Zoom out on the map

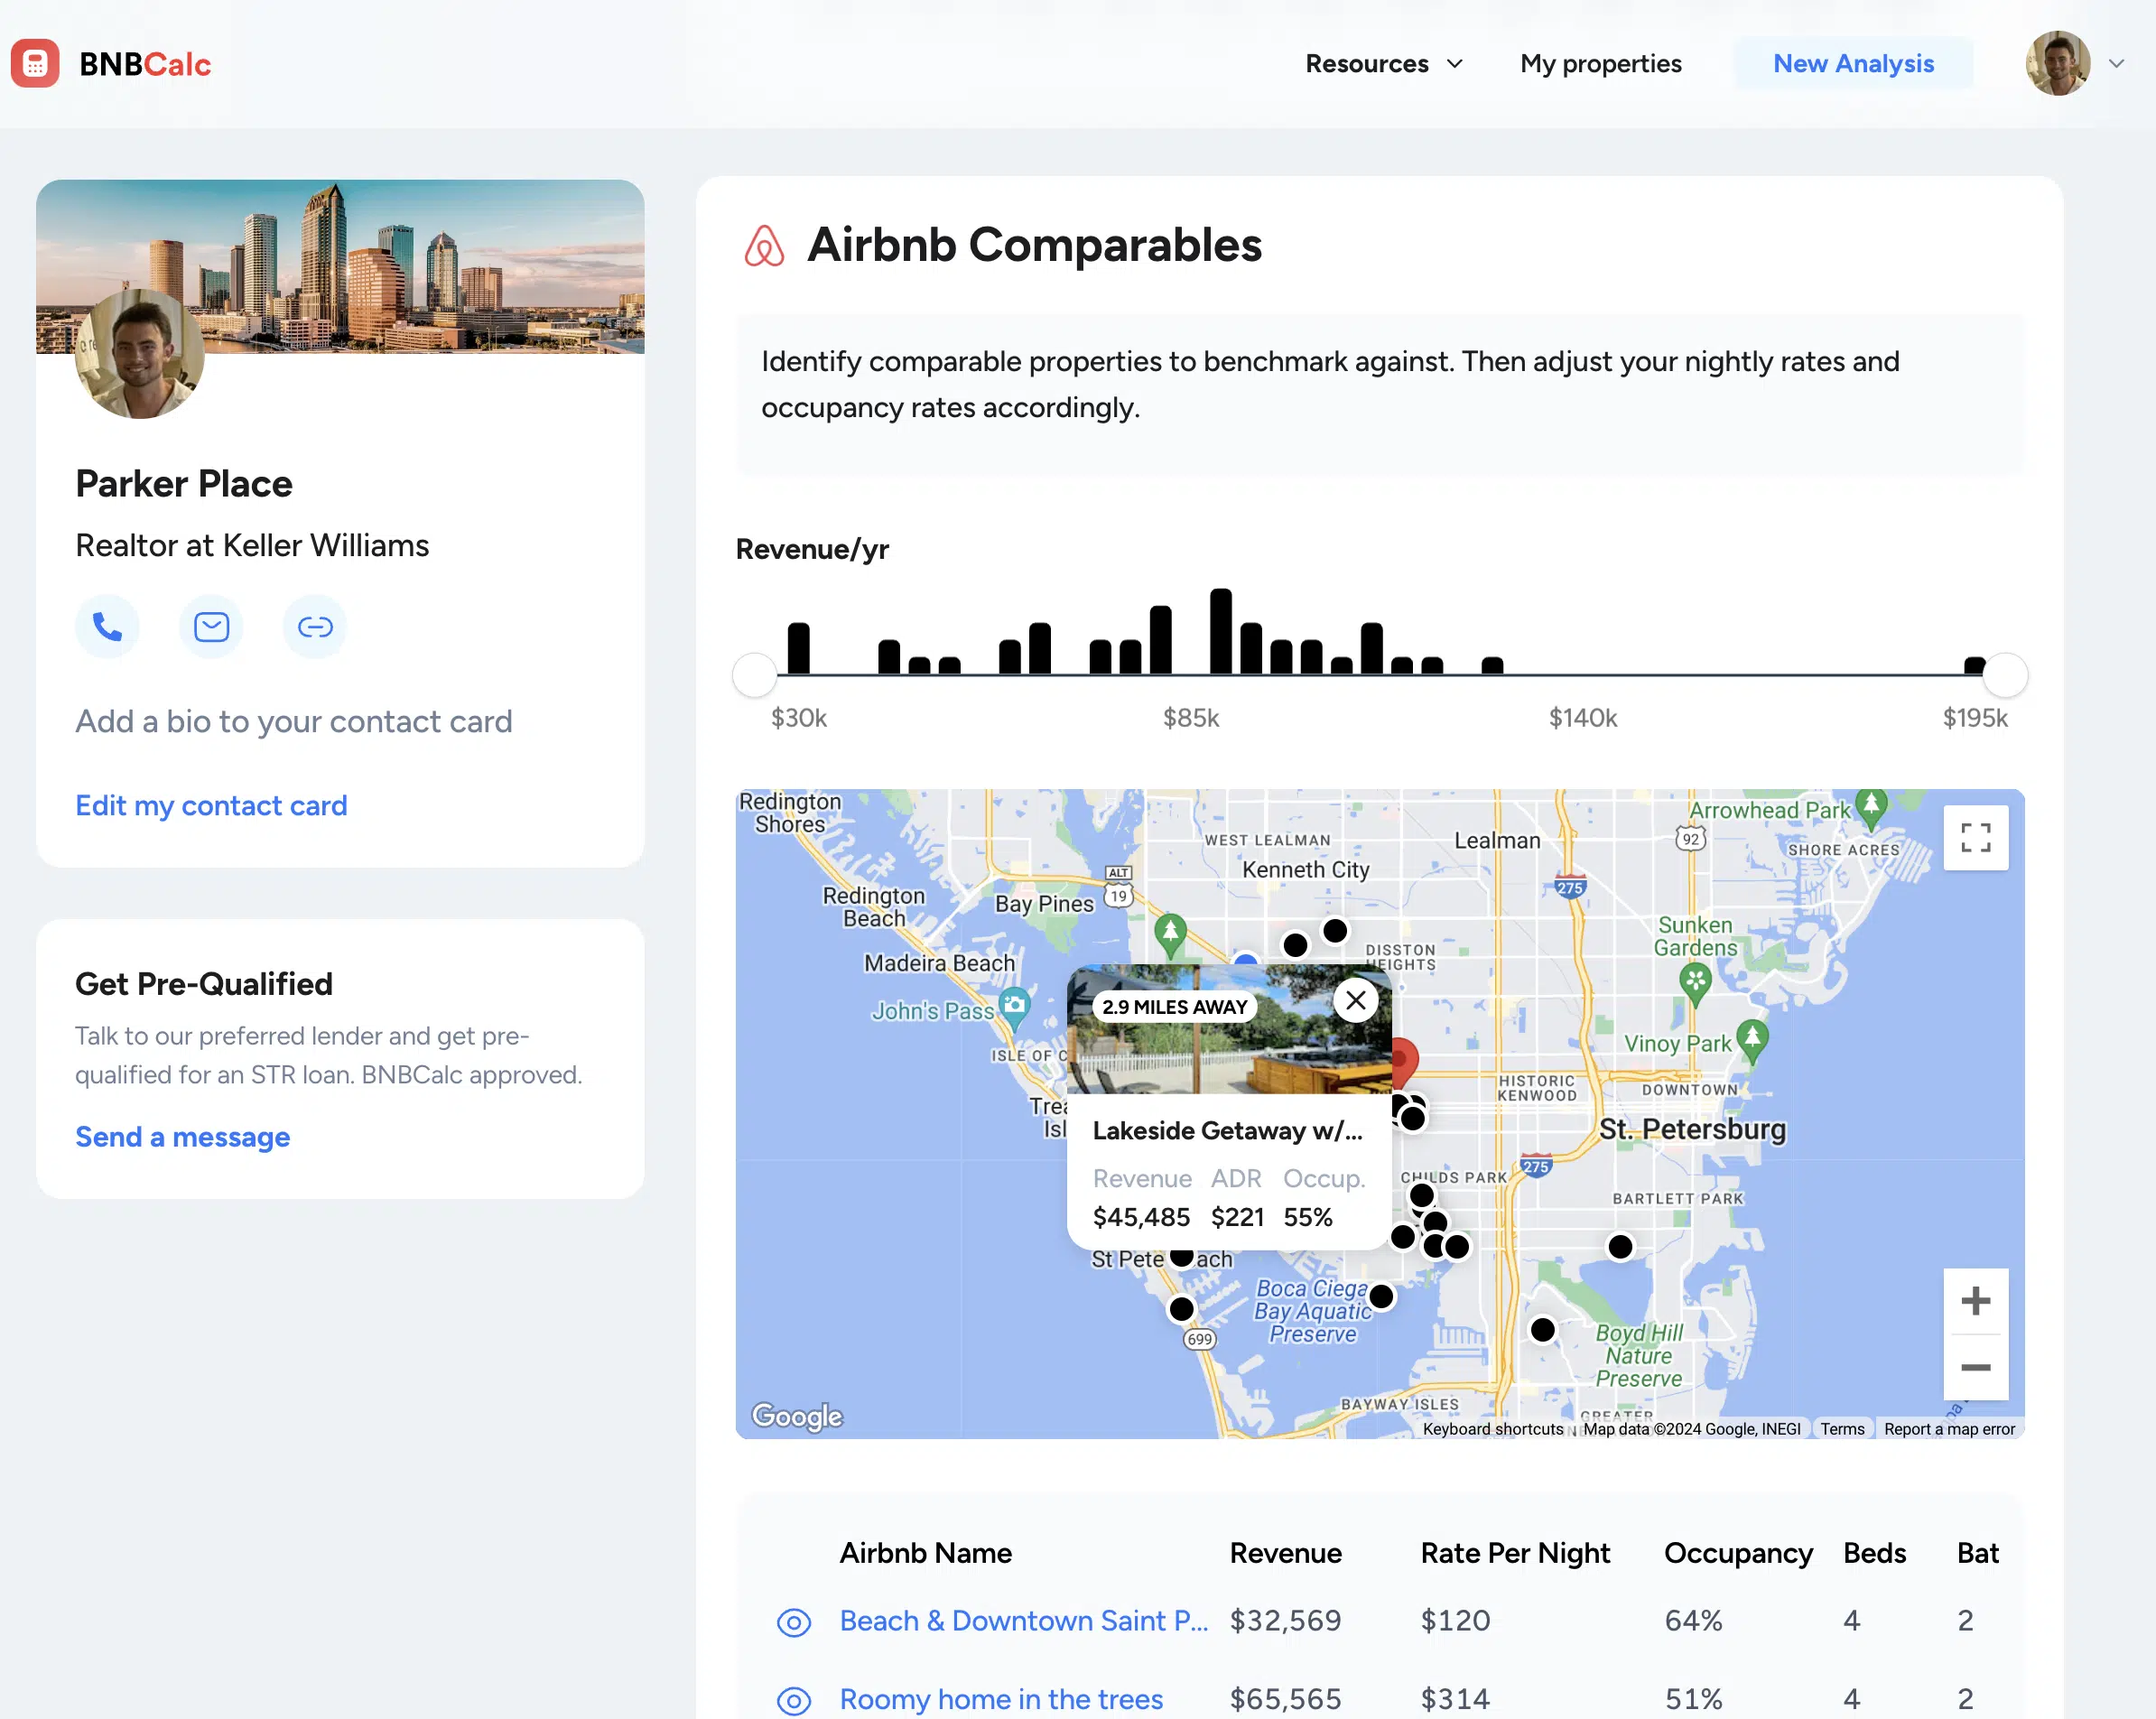[x=1975, y=1367]
